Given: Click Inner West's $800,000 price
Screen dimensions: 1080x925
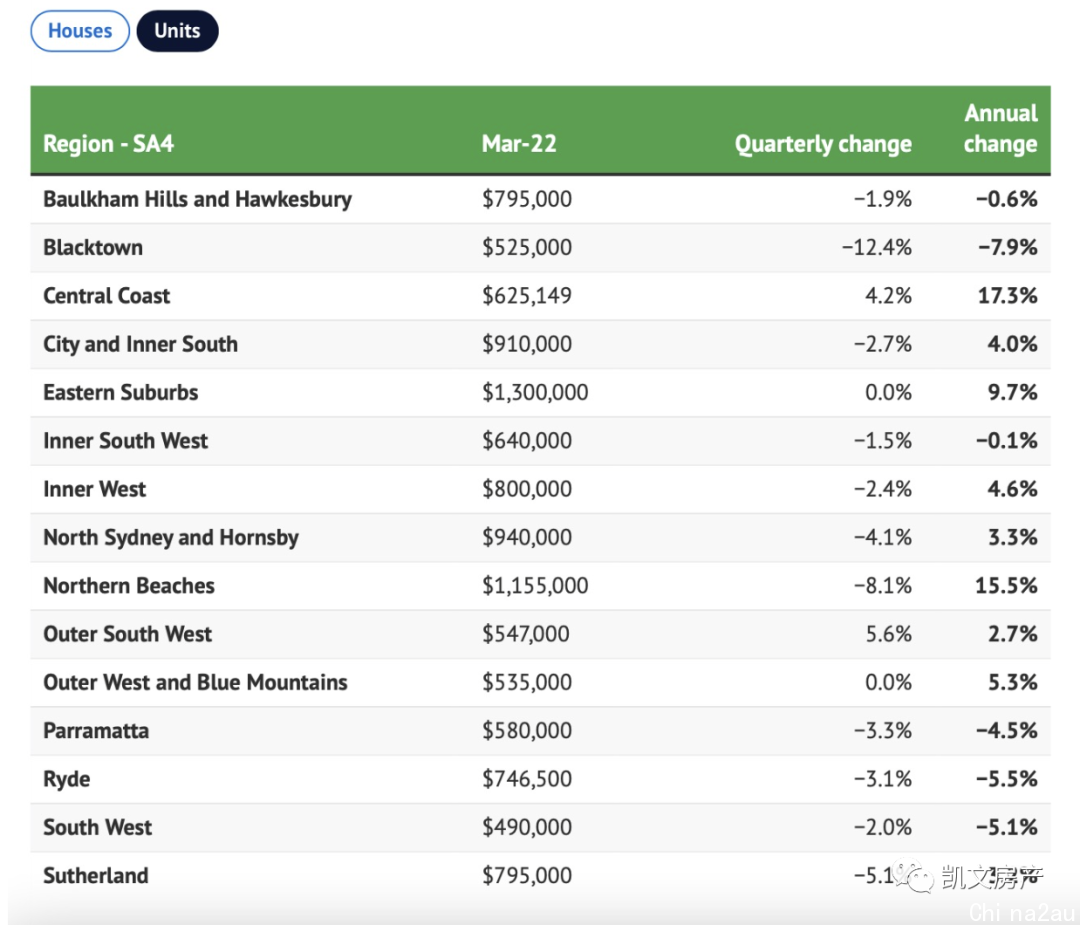Looking at the screenshot, I should coord(527,488).
